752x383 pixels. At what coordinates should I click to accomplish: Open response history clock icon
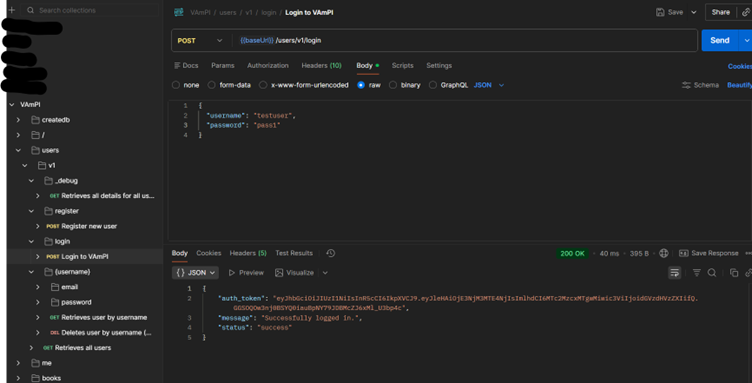coord(330,253)
